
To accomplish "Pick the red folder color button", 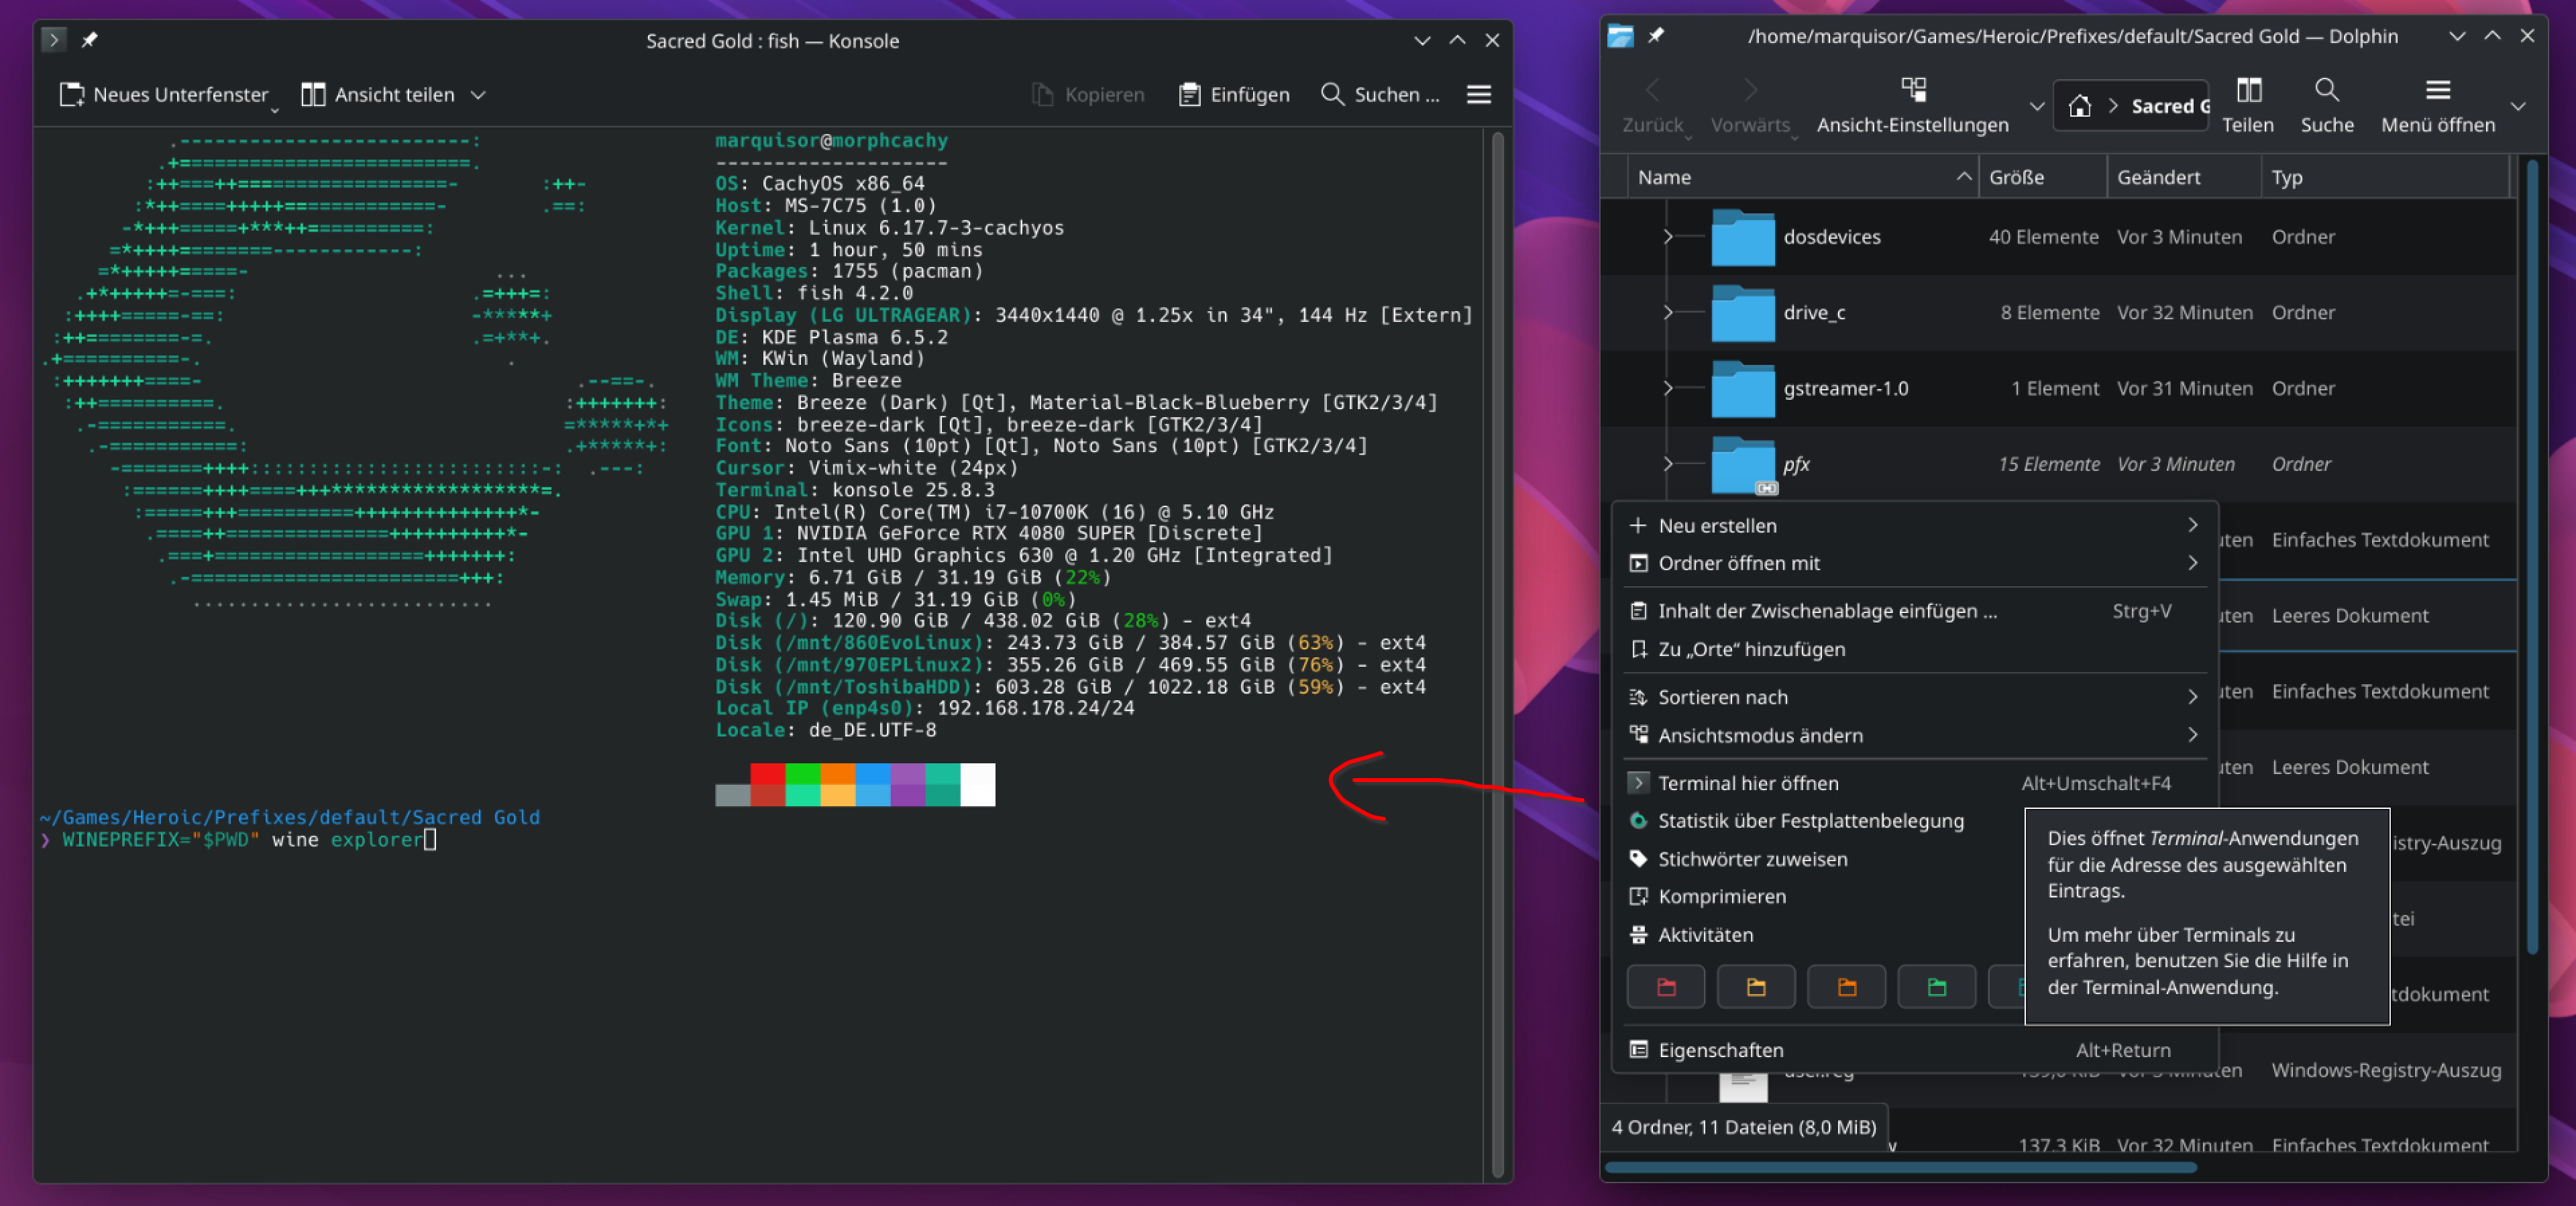I will click(1666, 988).
